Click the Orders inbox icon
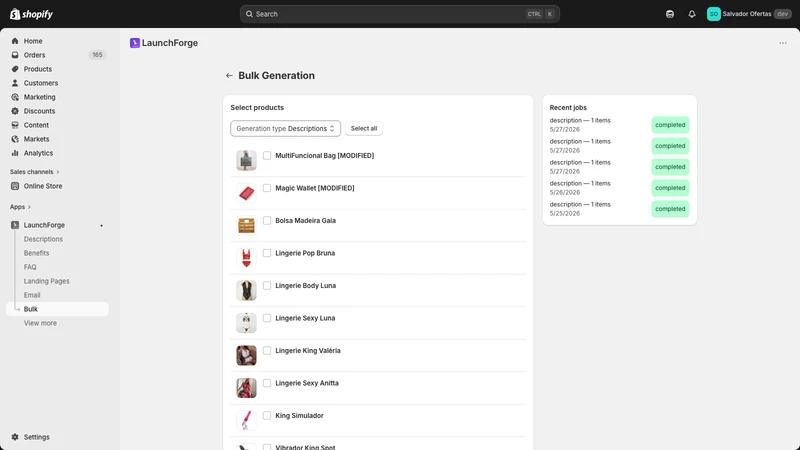Viewport: 800px width, 450px height. [x=15, y=55]
